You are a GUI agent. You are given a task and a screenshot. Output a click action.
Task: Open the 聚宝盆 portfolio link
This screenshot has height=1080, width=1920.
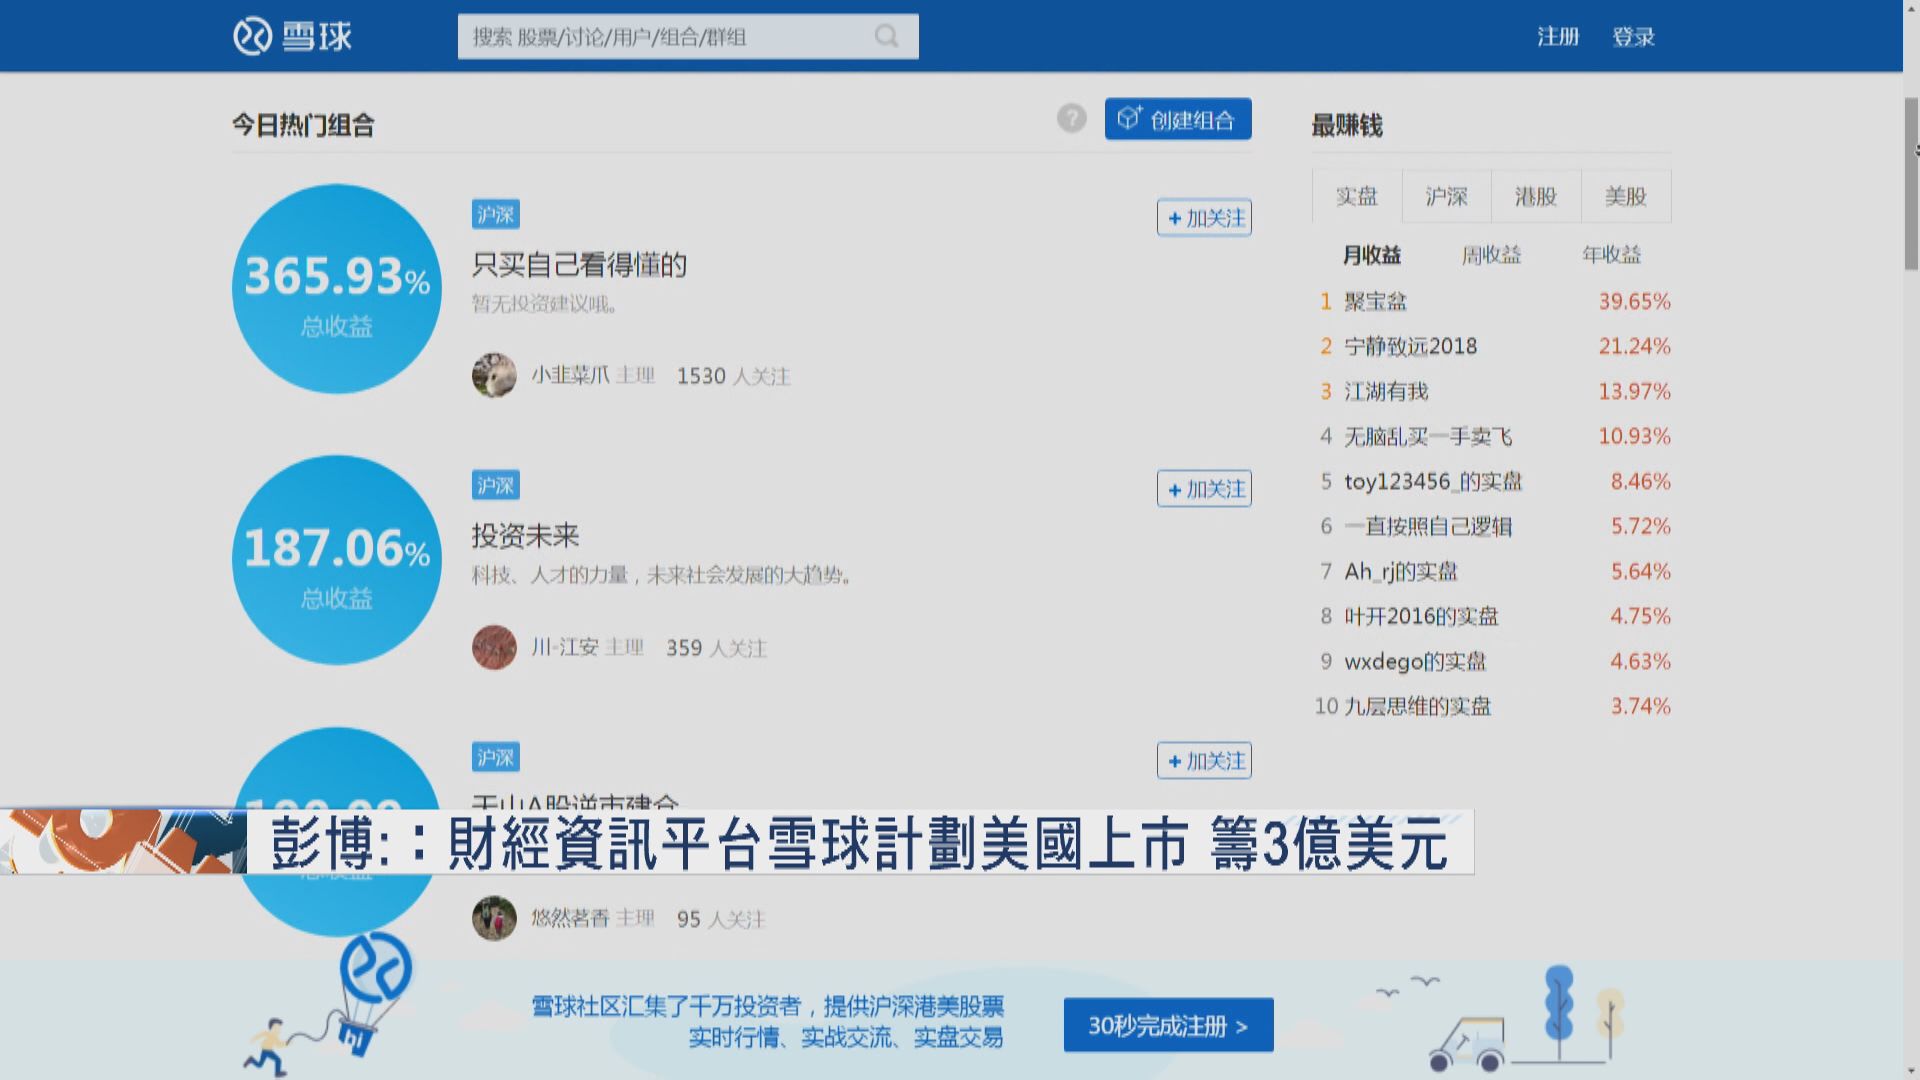[x=1375, y=301]
